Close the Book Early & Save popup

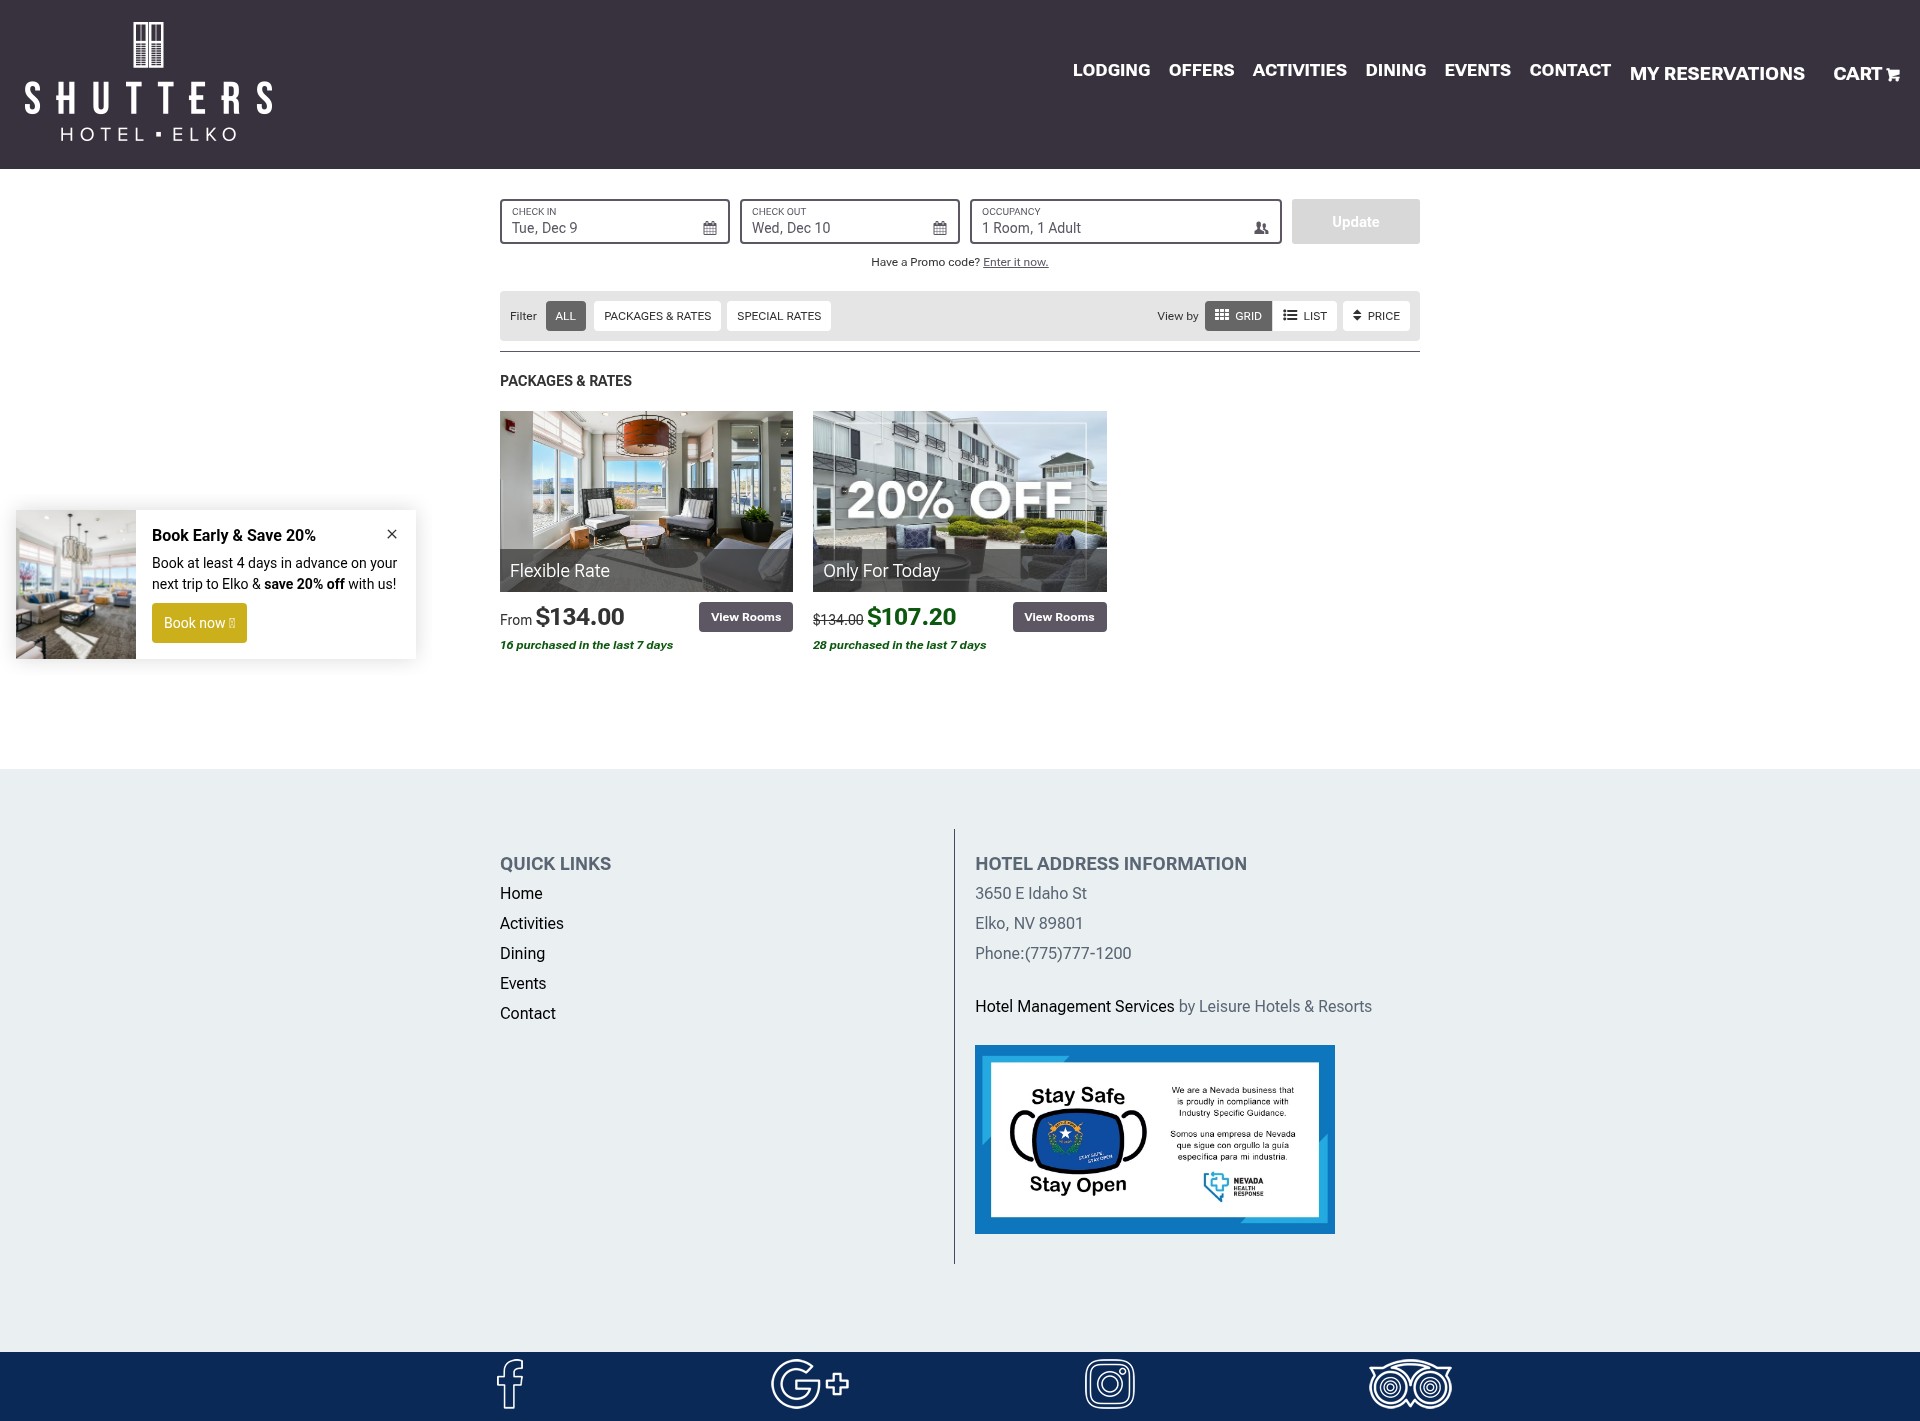pos(392,534)
